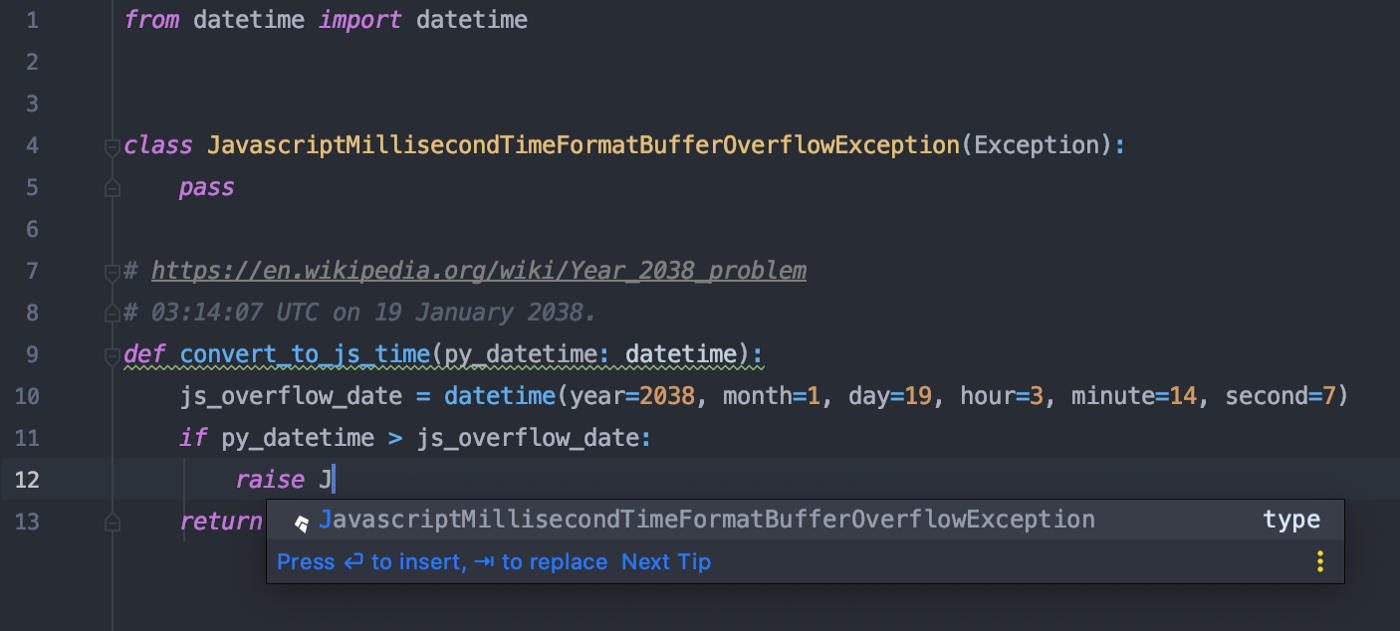Click the Exception base class in parentheses
The width and height of the screenshot is (1400, 631).
[x=1036, y=146]
